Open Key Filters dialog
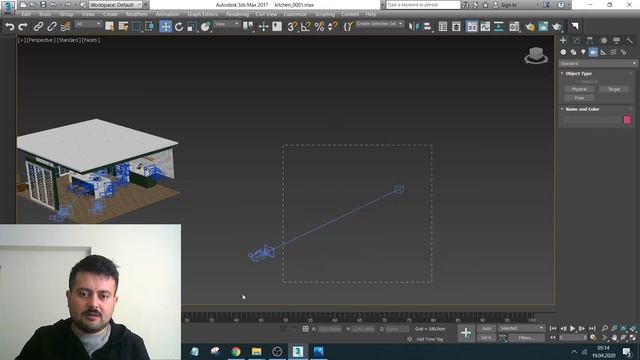The image size is (640, 360). click(527, 338)
